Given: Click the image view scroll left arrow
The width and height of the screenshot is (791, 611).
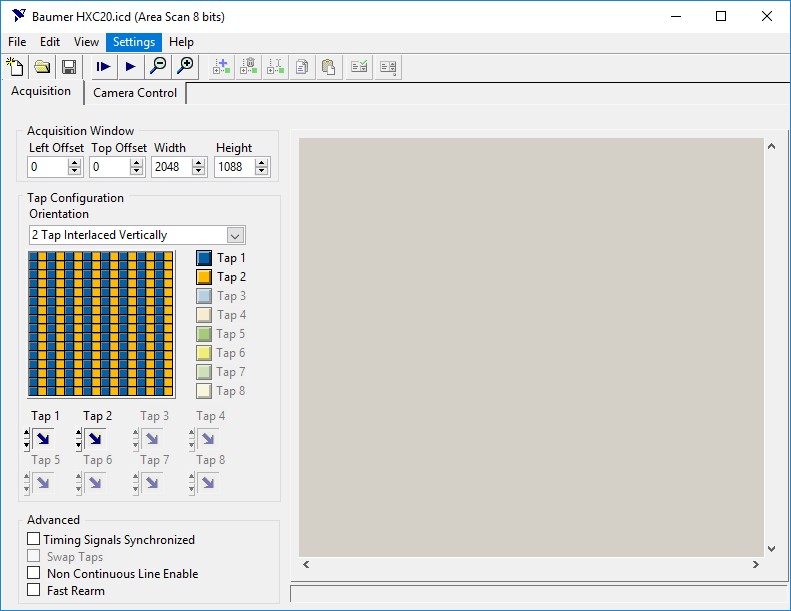Looking at the screenshot, I should pyautogui.click(x=306, y=565).
